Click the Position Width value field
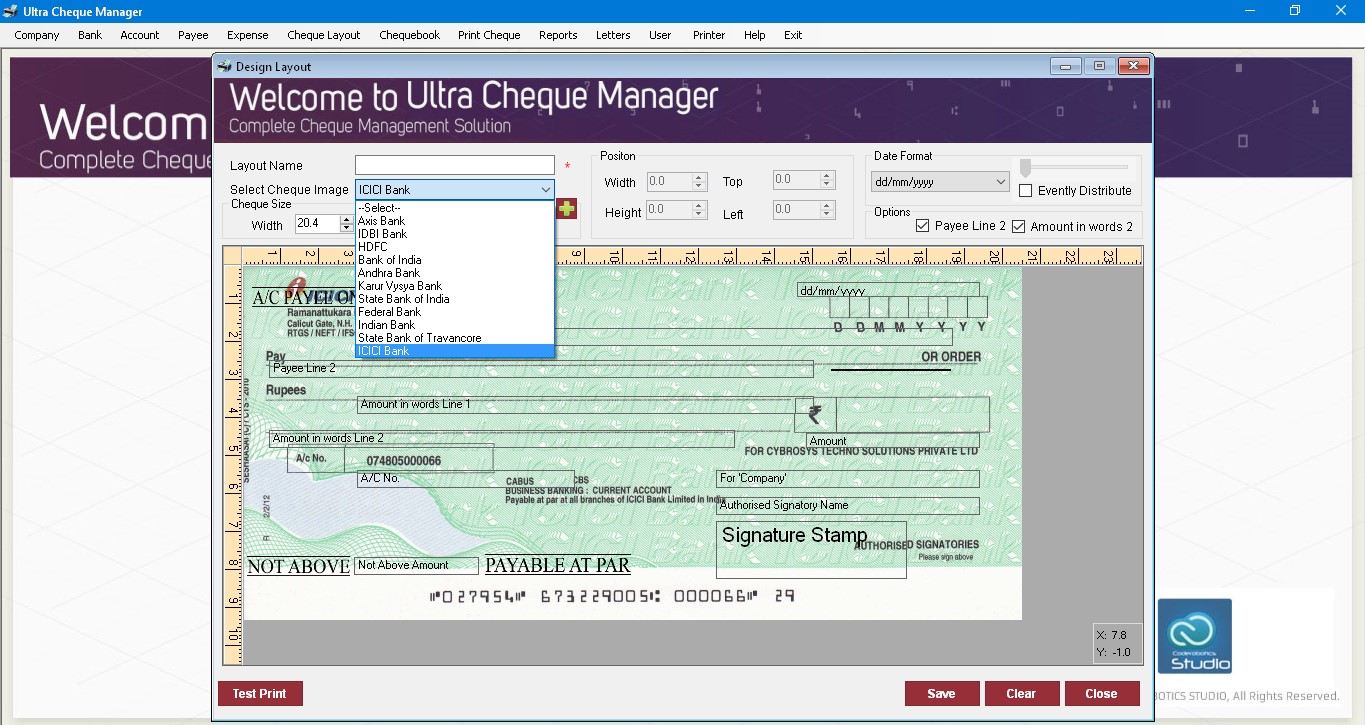 pos(669,182)
